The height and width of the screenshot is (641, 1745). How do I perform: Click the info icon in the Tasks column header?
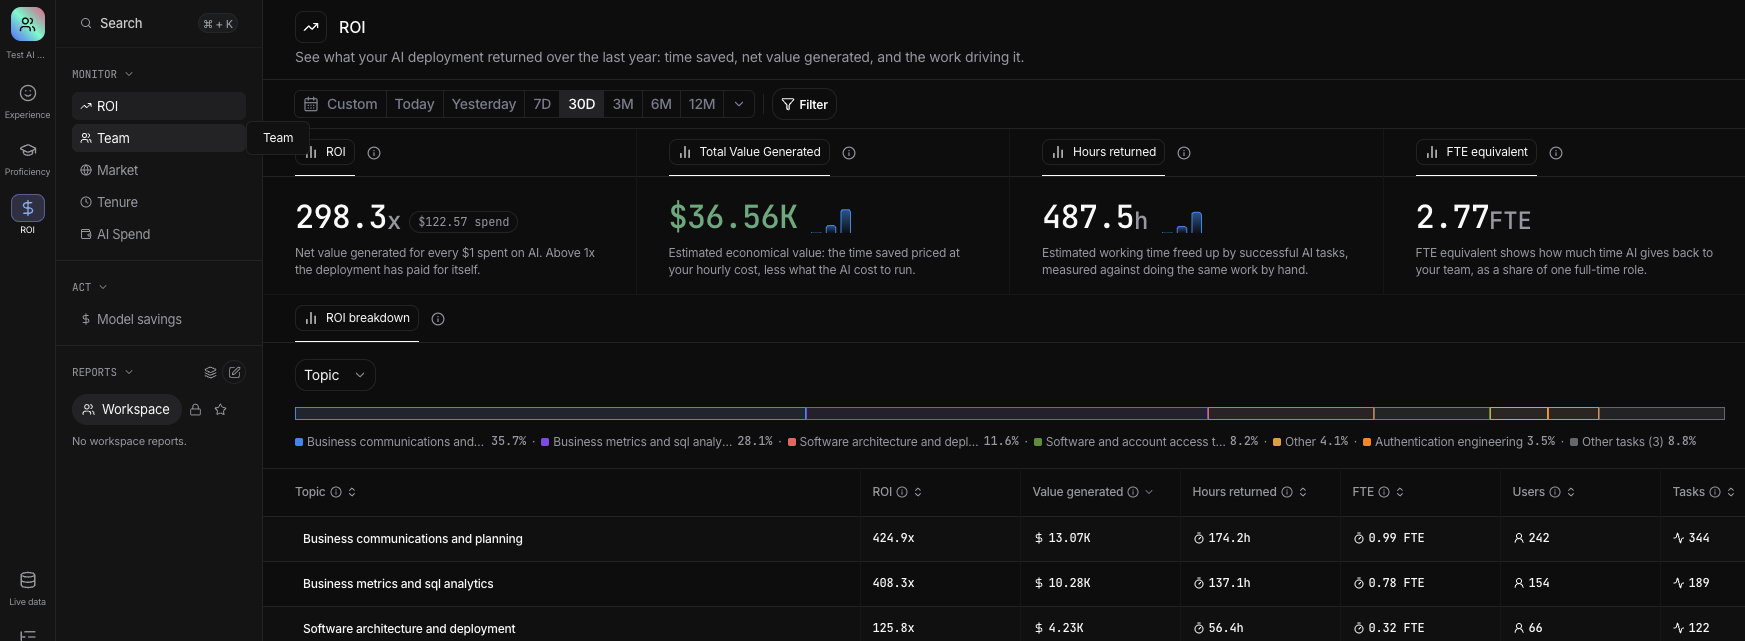1715,492
